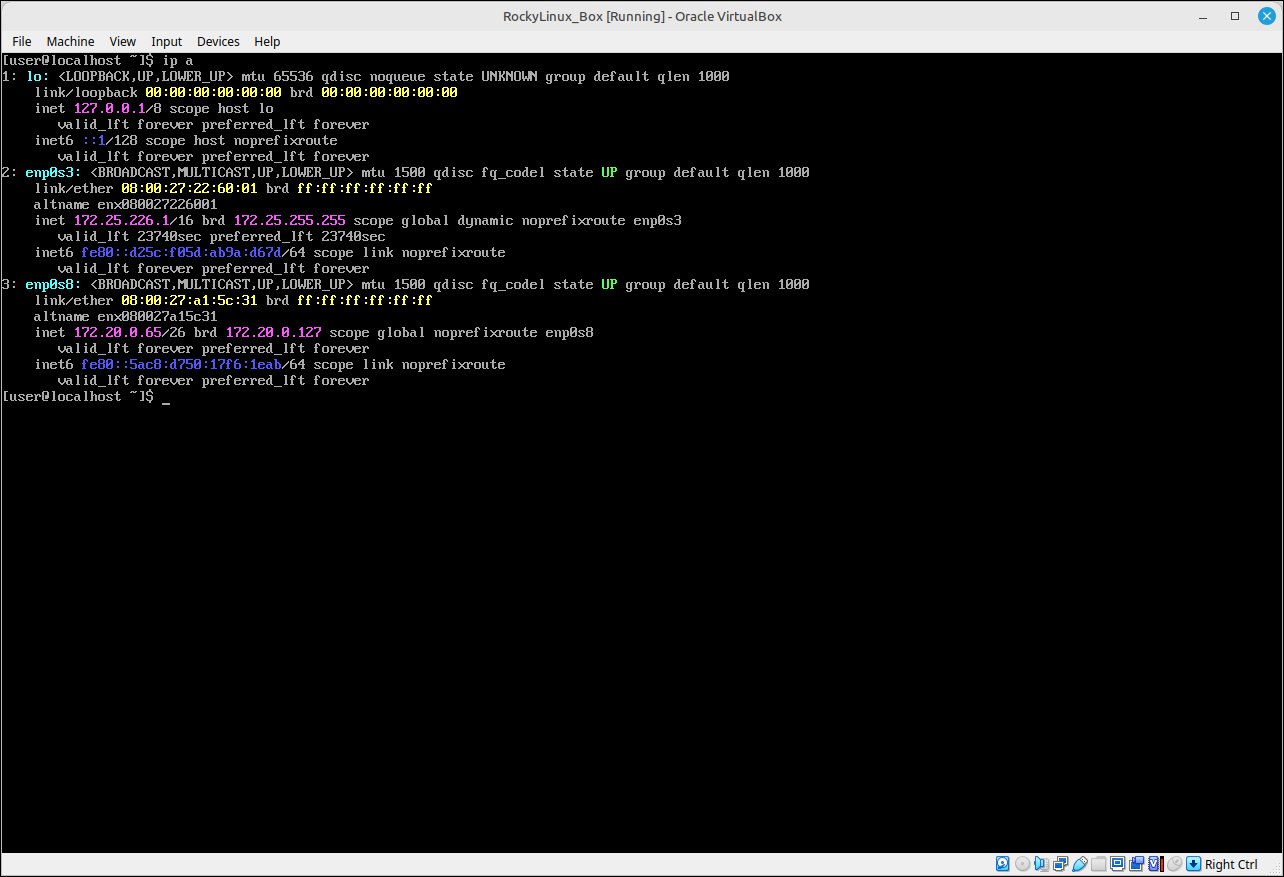Image resolution: width=1284 pixels, height=877 pixels.
Task: Click the optical drive indicator icon
Action: [x=1022, y=864]
